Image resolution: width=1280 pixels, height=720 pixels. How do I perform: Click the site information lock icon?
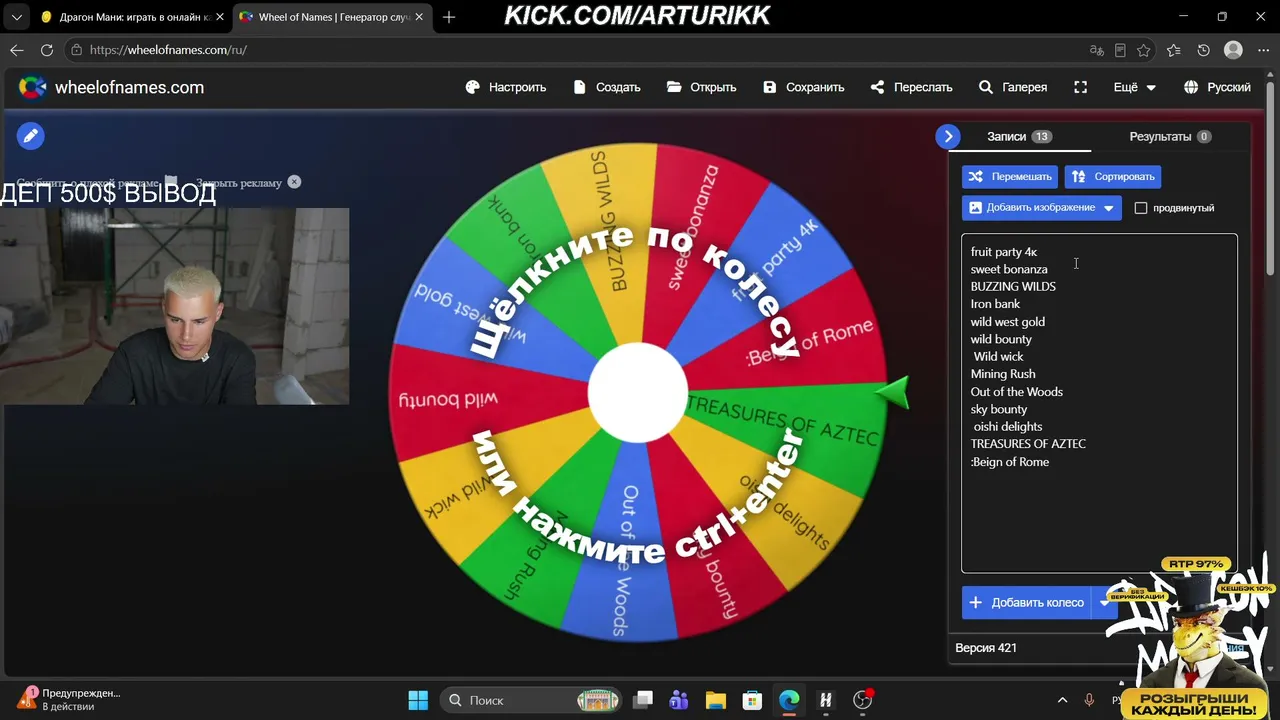76,50
